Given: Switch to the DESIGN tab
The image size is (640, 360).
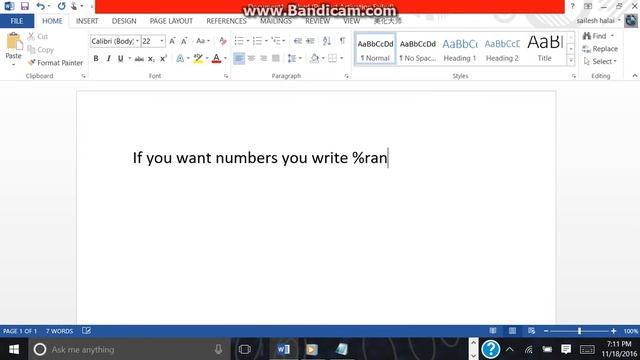Looking at the screenshot, I should click(x=124, y=21).
